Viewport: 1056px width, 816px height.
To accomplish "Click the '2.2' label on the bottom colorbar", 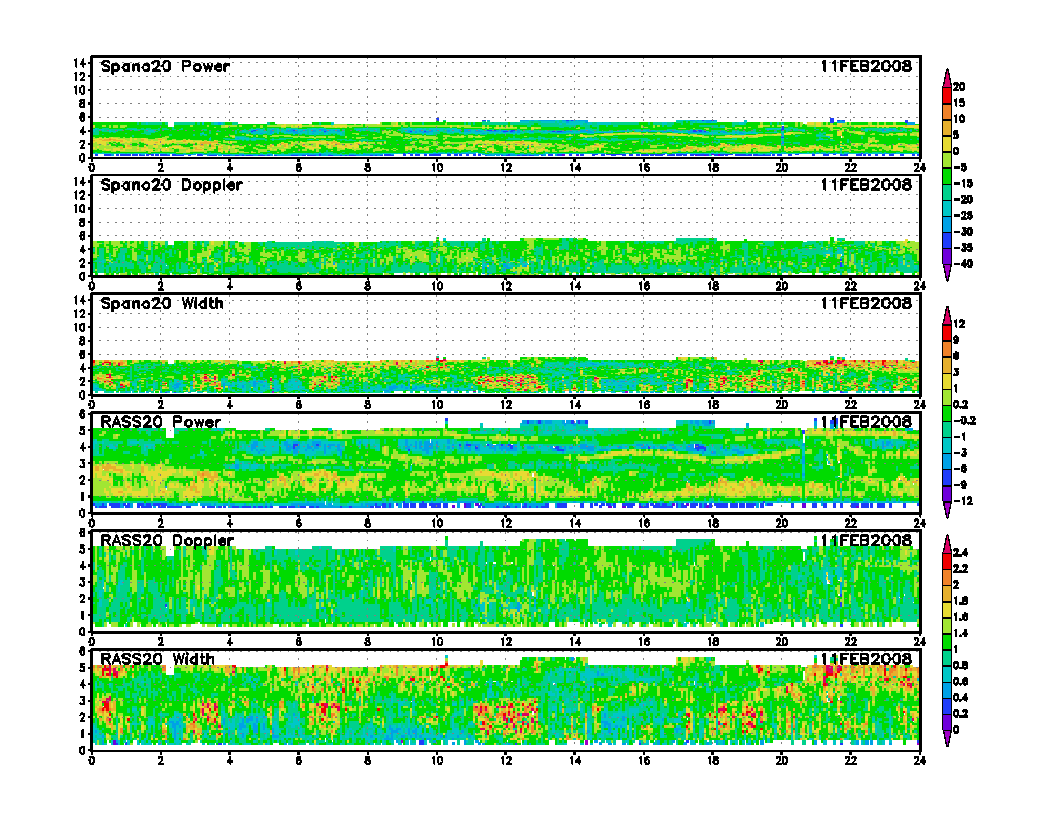I will (960, 569).
